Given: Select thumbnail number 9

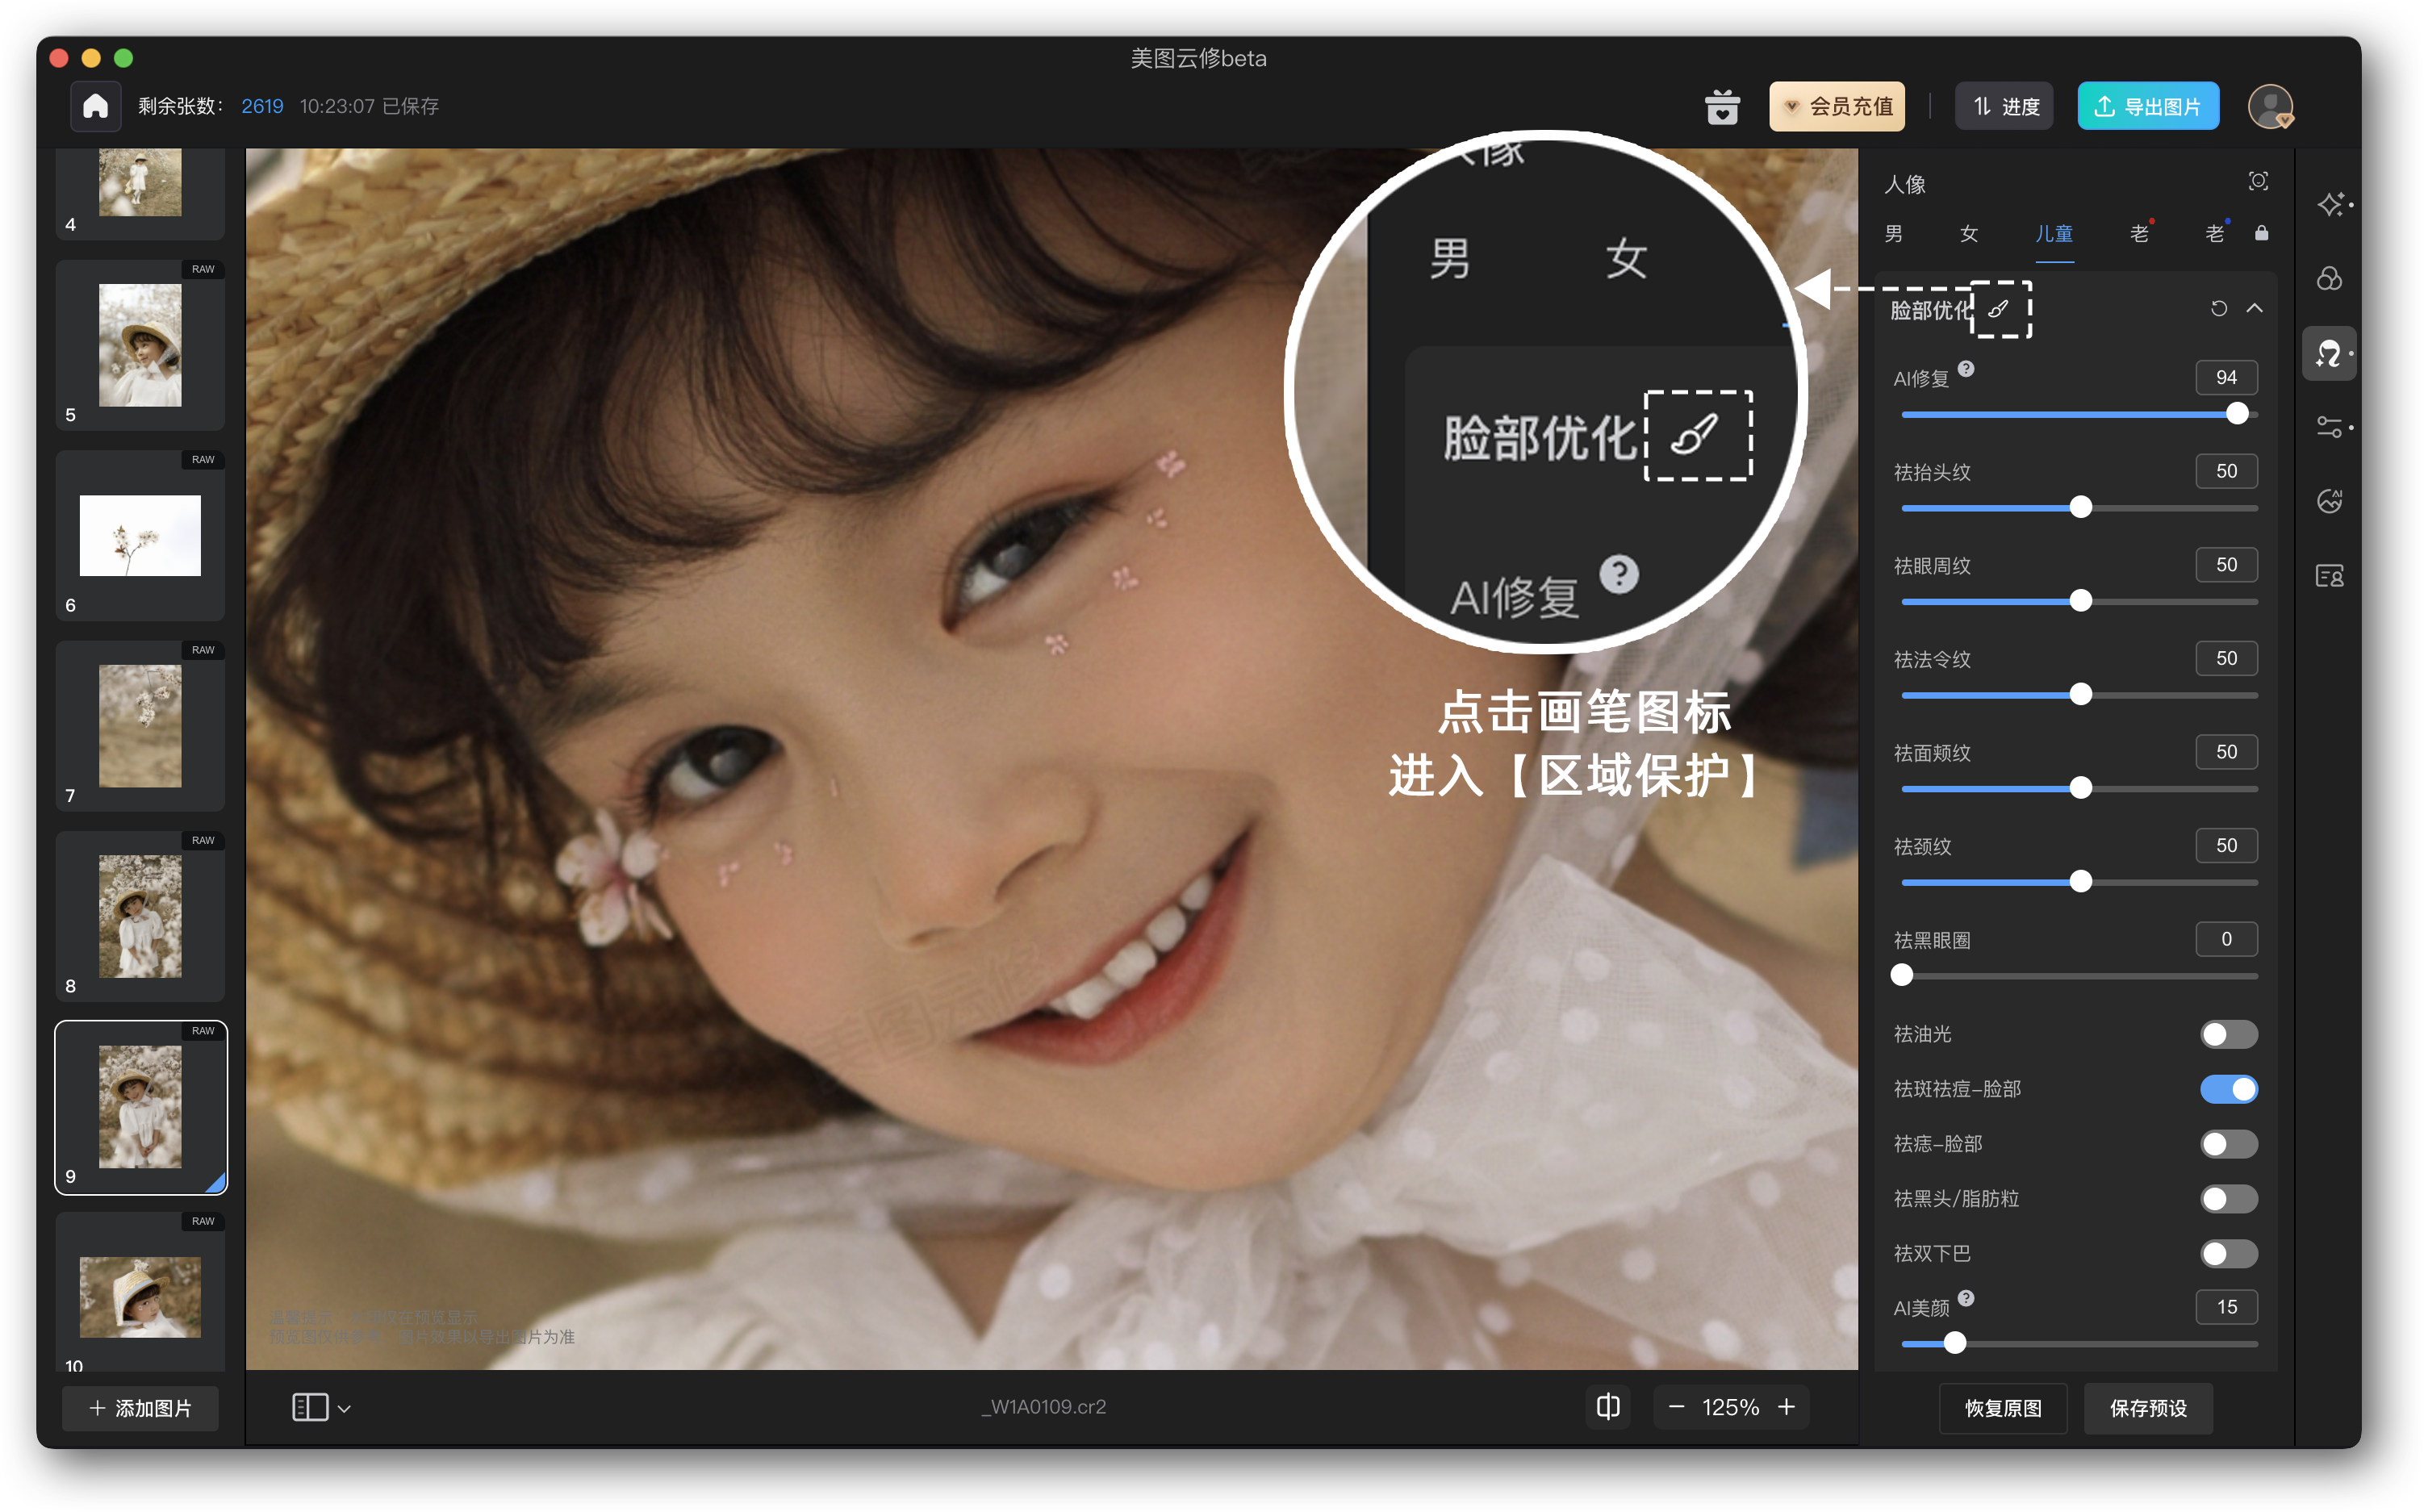Looking at the screenshot, I should pyautogui.click(x=140, y=1107).
